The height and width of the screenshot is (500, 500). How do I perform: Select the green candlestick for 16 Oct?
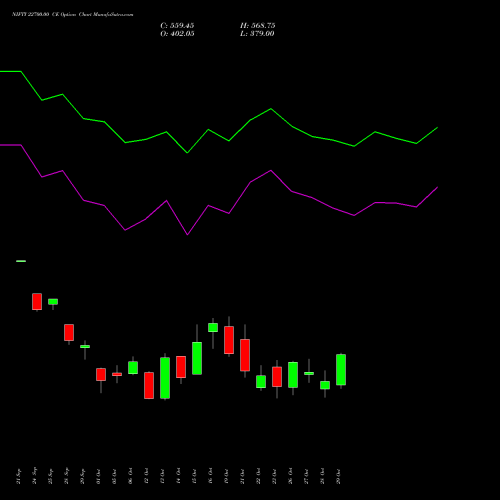(x=213, y=327)
